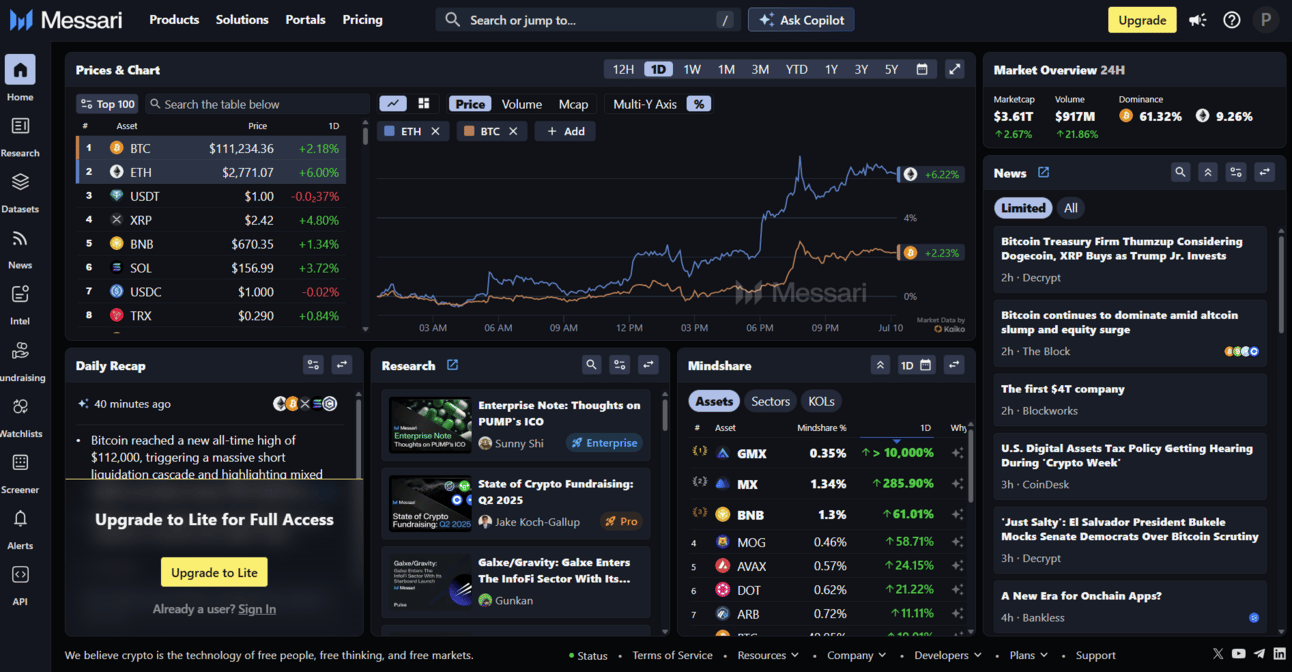Open the News sidebar icon
This screenshot has height=672, width=1292.
pyautogui.click(x=20, y=238)
